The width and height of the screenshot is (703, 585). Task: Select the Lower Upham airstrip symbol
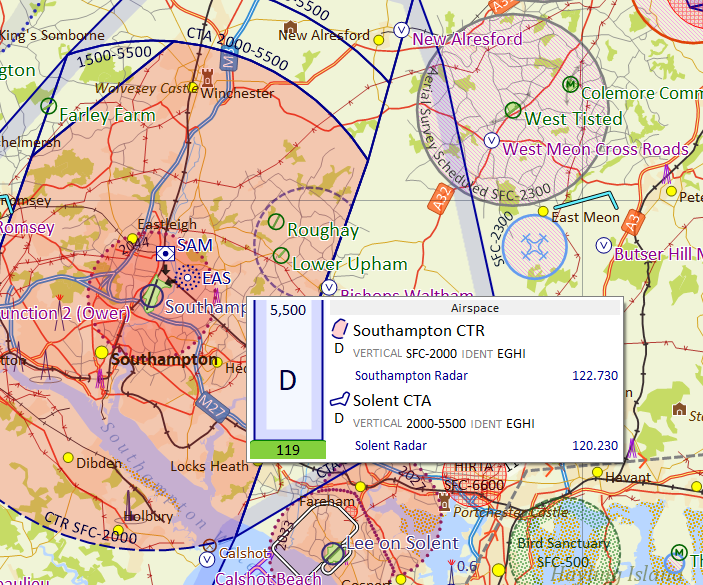[x=281, y=256]
